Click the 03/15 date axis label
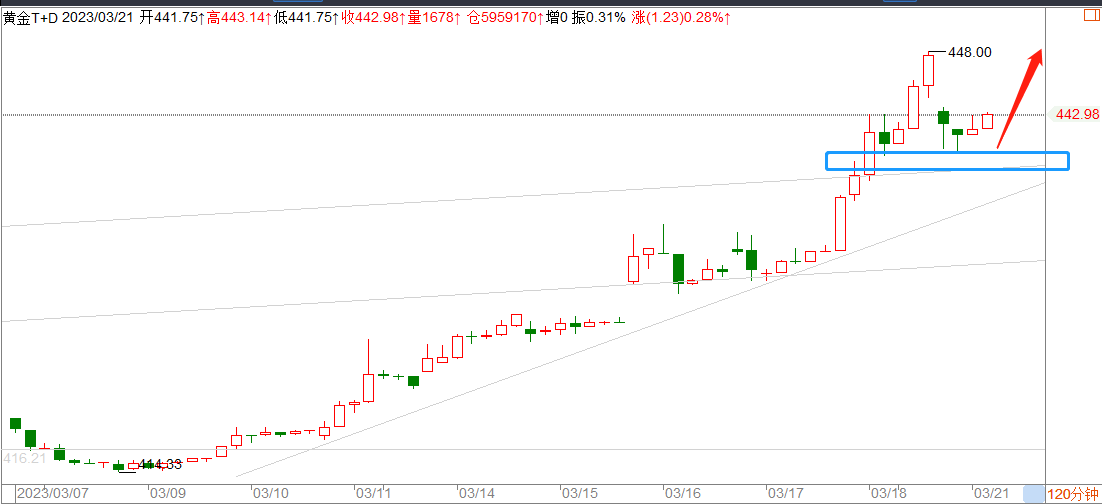 pyautogui.click(x=578, y=494)
